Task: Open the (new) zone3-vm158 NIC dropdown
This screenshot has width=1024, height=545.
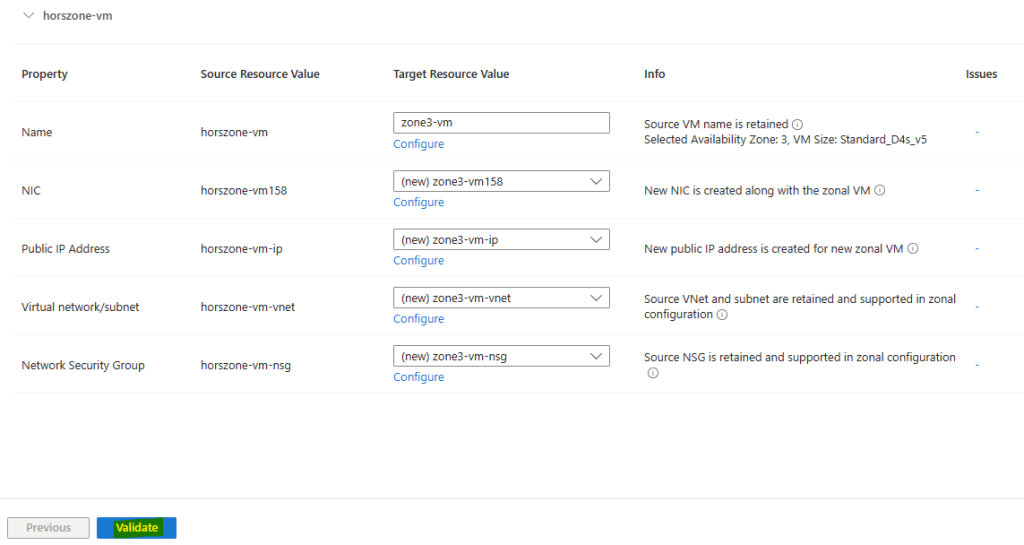Action: 501,181
